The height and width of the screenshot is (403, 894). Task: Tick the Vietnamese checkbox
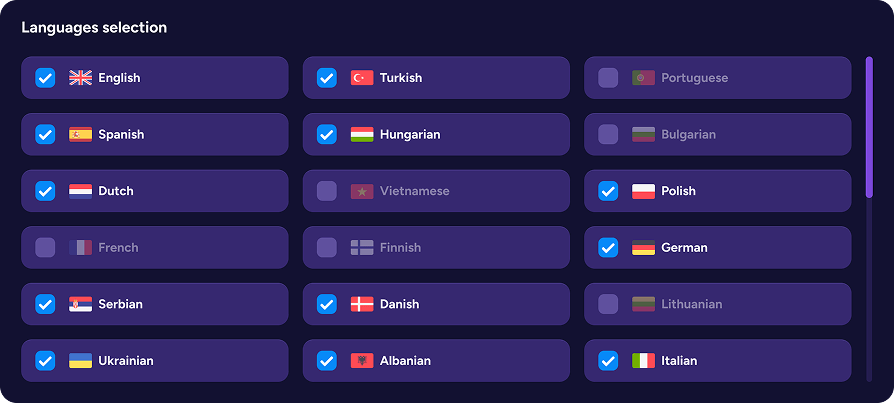[327, 191]
